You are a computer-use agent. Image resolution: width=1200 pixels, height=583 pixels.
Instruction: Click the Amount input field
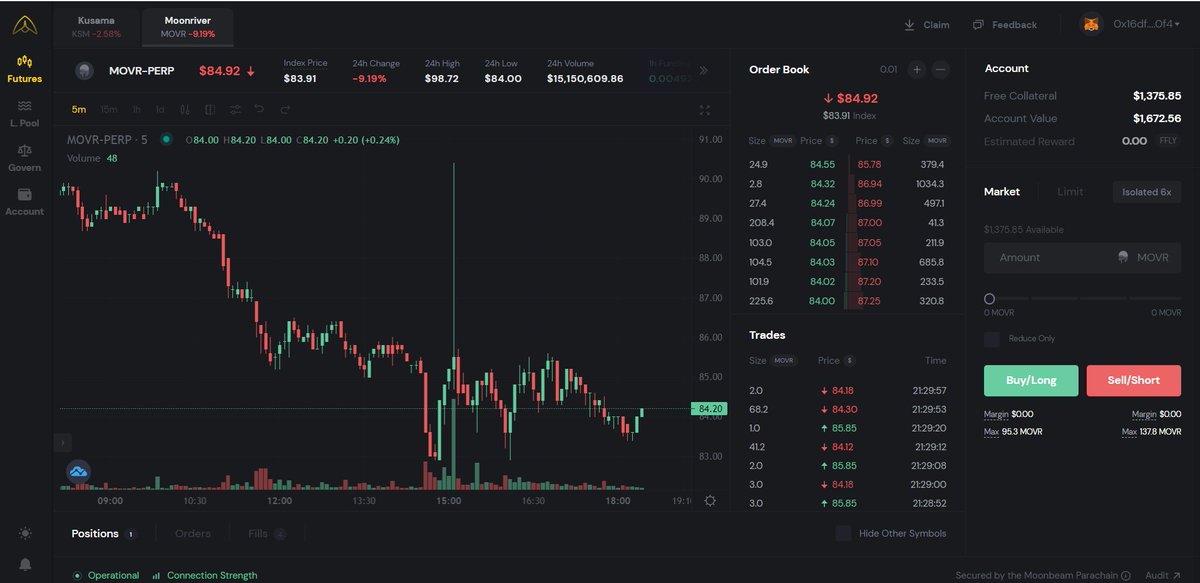tap(1082, 257)
